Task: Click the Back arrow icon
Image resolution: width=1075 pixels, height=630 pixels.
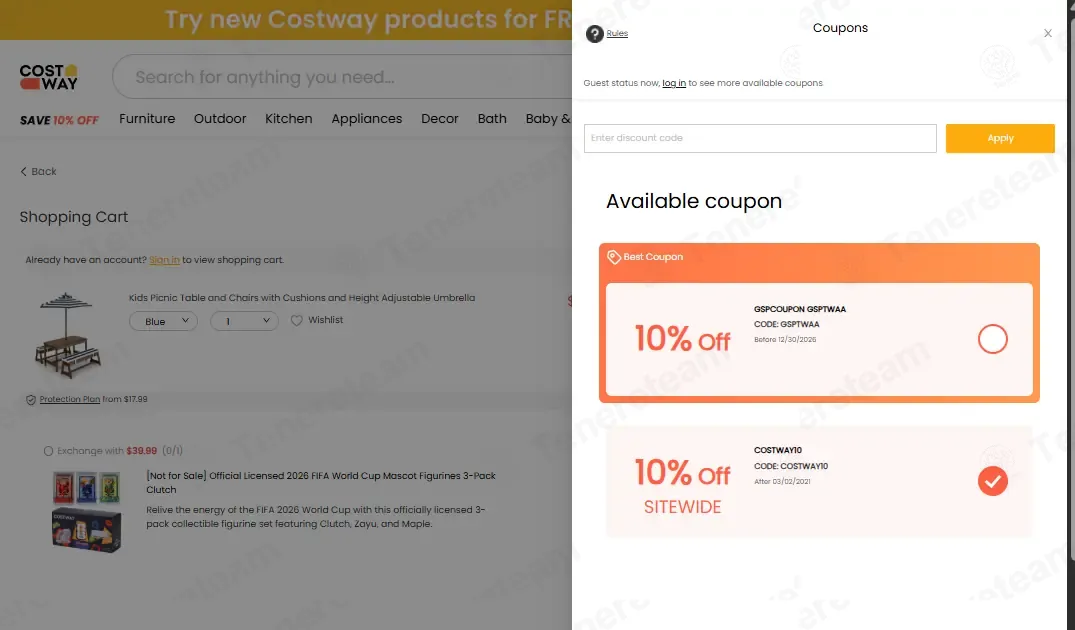Action: pyautogui.click(x=23, y=171)
